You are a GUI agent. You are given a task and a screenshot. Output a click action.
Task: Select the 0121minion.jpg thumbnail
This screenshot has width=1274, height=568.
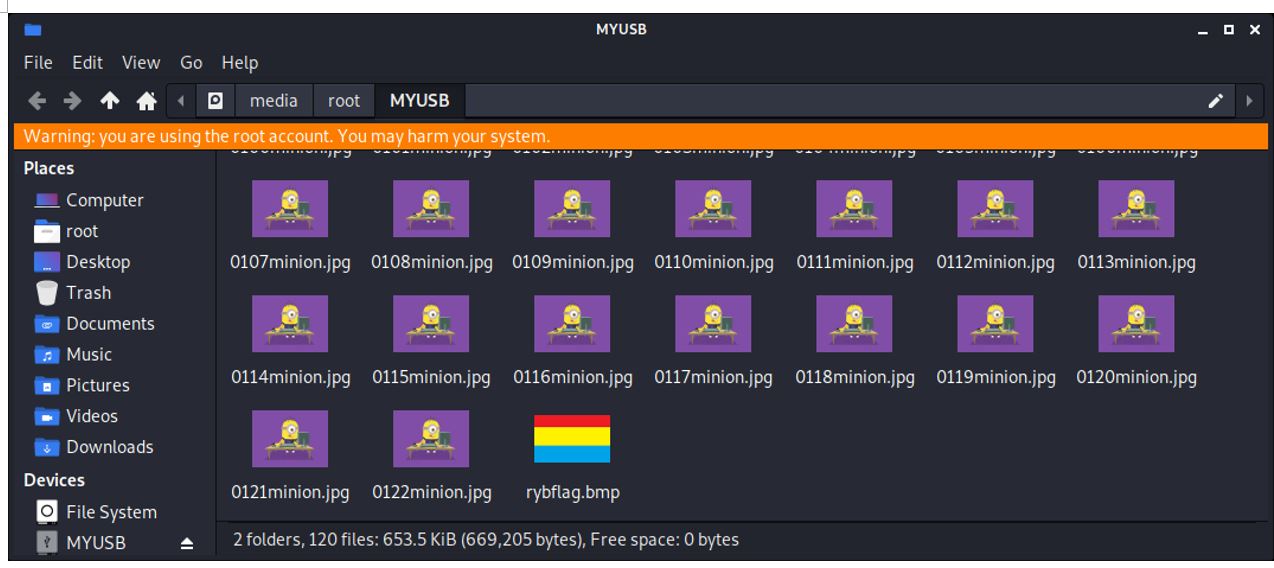(290, 438)
